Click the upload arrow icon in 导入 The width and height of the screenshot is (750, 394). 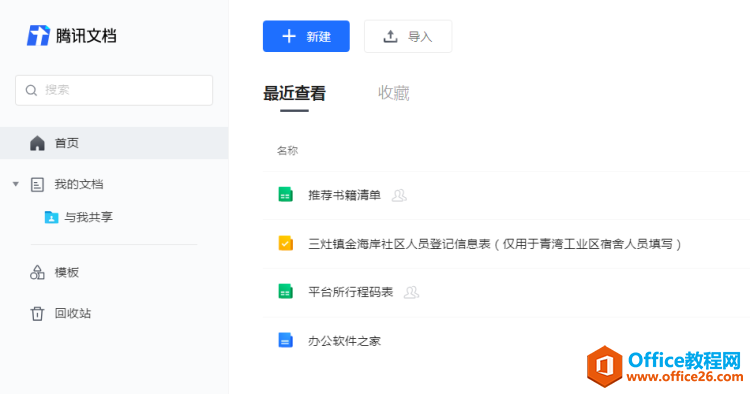[390, 36]
